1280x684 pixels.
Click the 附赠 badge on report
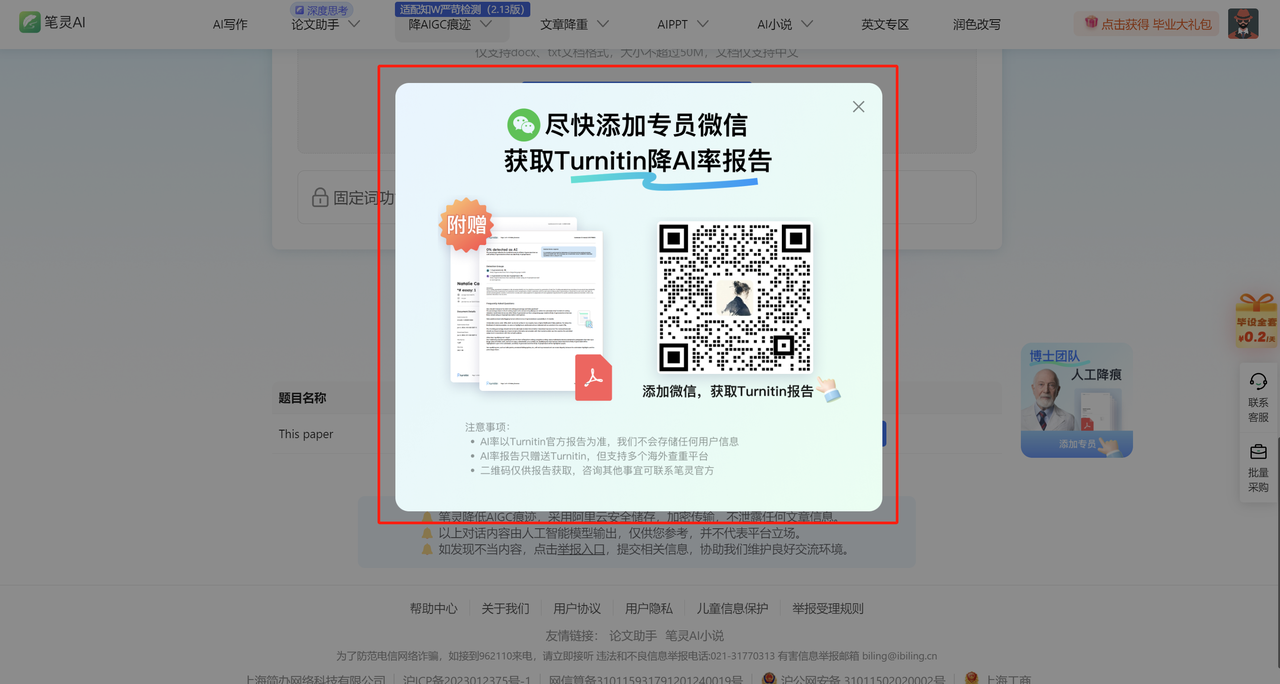pos(466,224)
